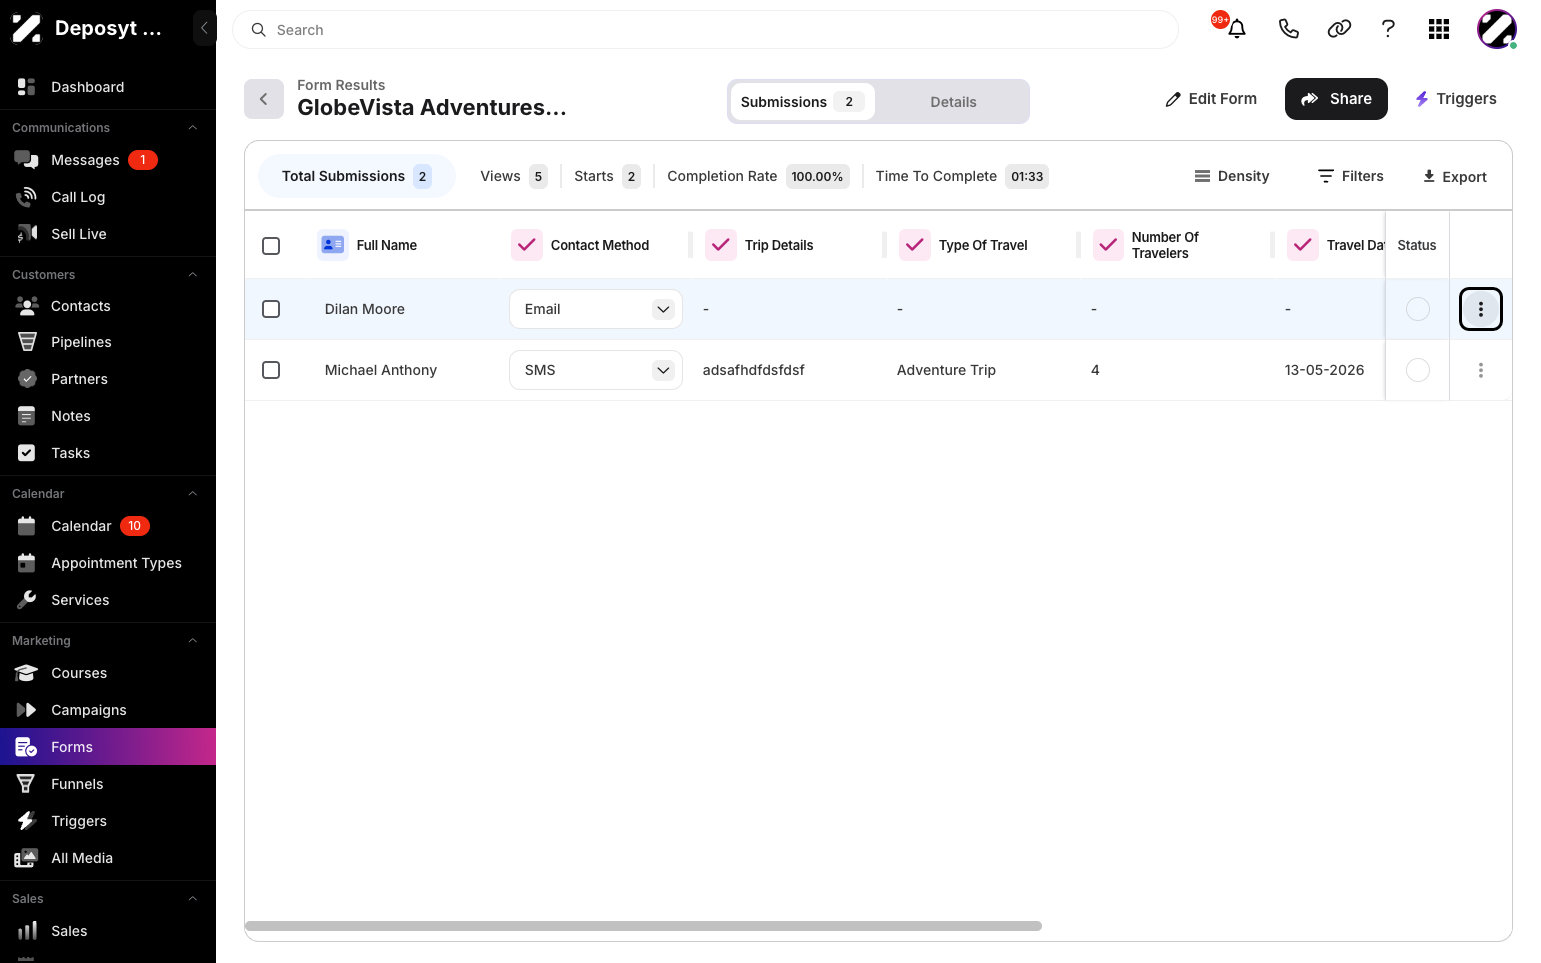Screen dimensions: 1541x963
Task: Collapse the Marketing sidebar section
Action: [193, 641]
